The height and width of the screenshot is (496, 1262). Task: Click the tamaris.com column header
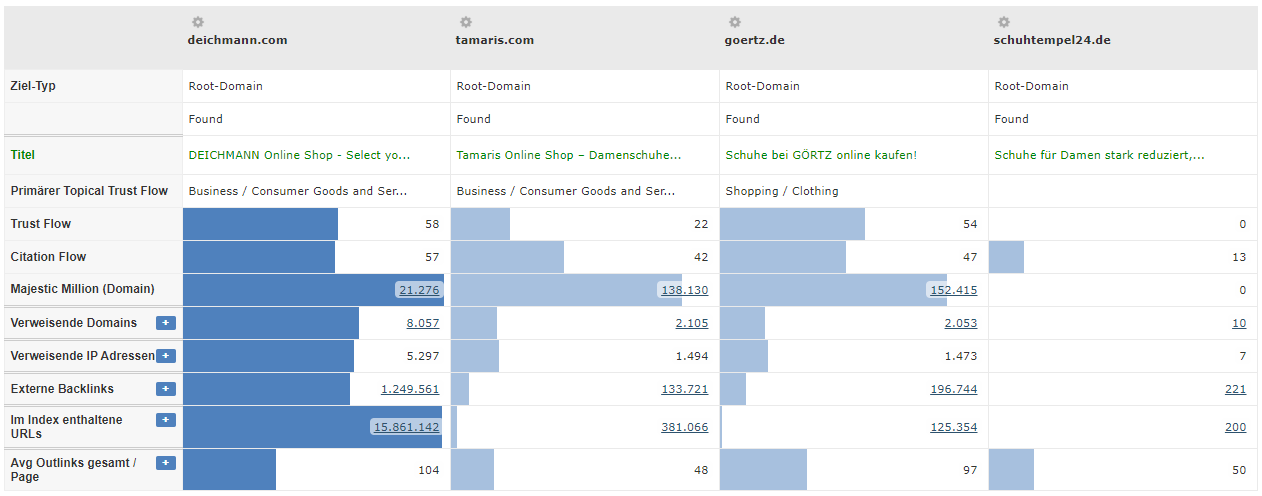click(x=495, y=41)
